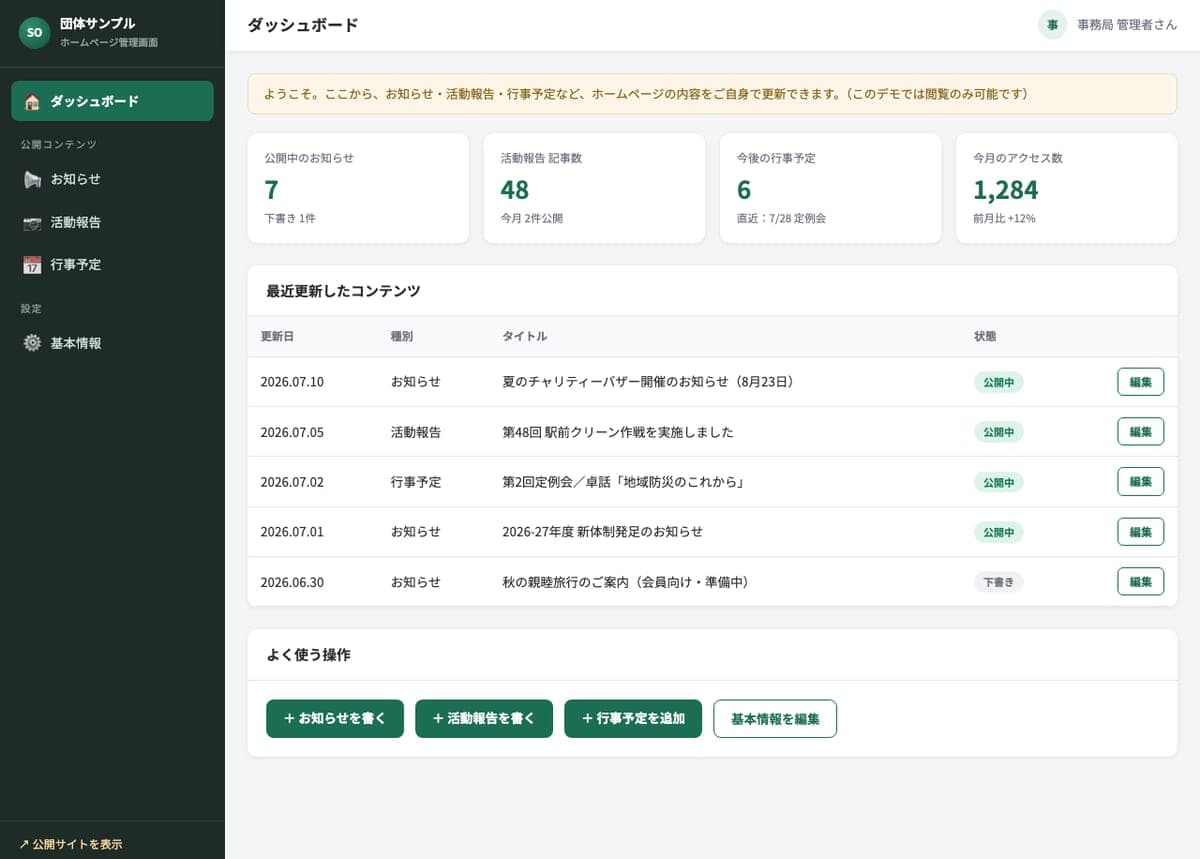This screenshot has height=859, width=1200.
Task: Click the megaphone icon beside お知らせ
Action: tap(32, 179)
